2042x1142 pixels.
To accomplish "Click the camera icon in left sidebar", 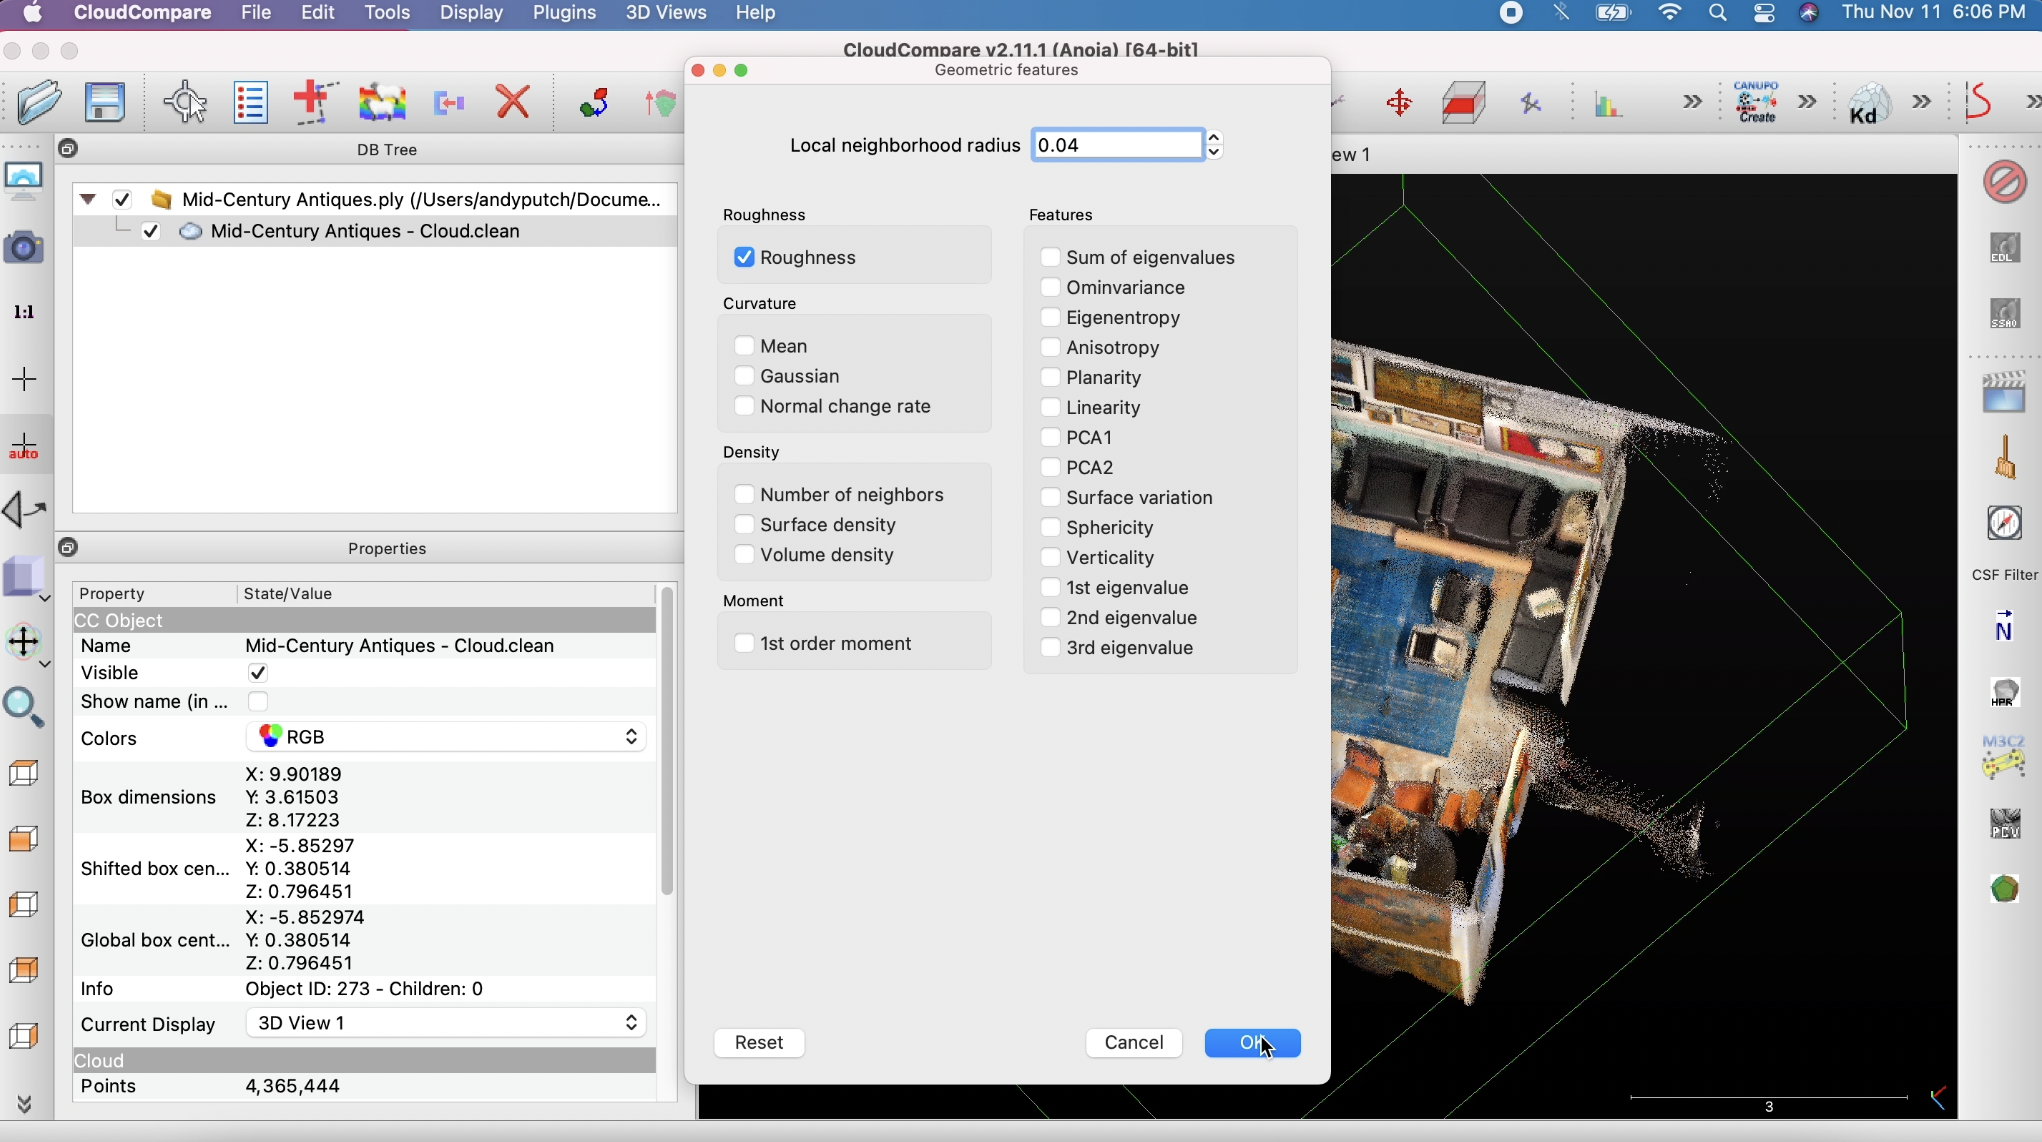I will click(24, 247).
